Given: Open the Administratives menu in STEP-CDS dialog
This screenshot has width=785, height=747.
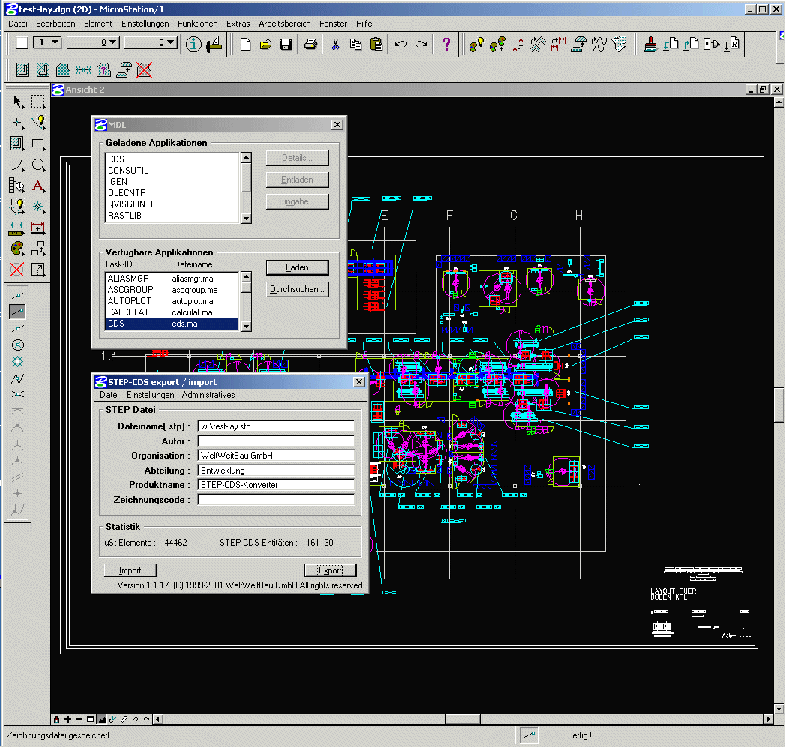Looking at the screenshot, I should [208, 395].
